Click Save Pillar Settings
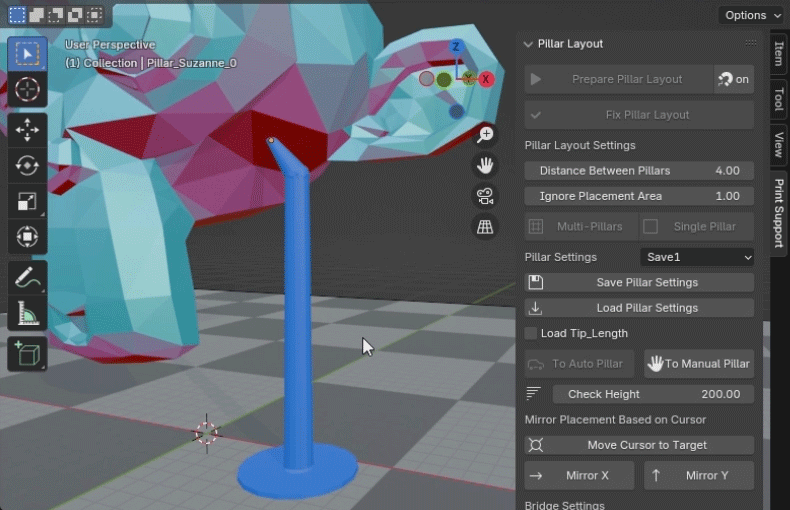 tap(639, 283)
